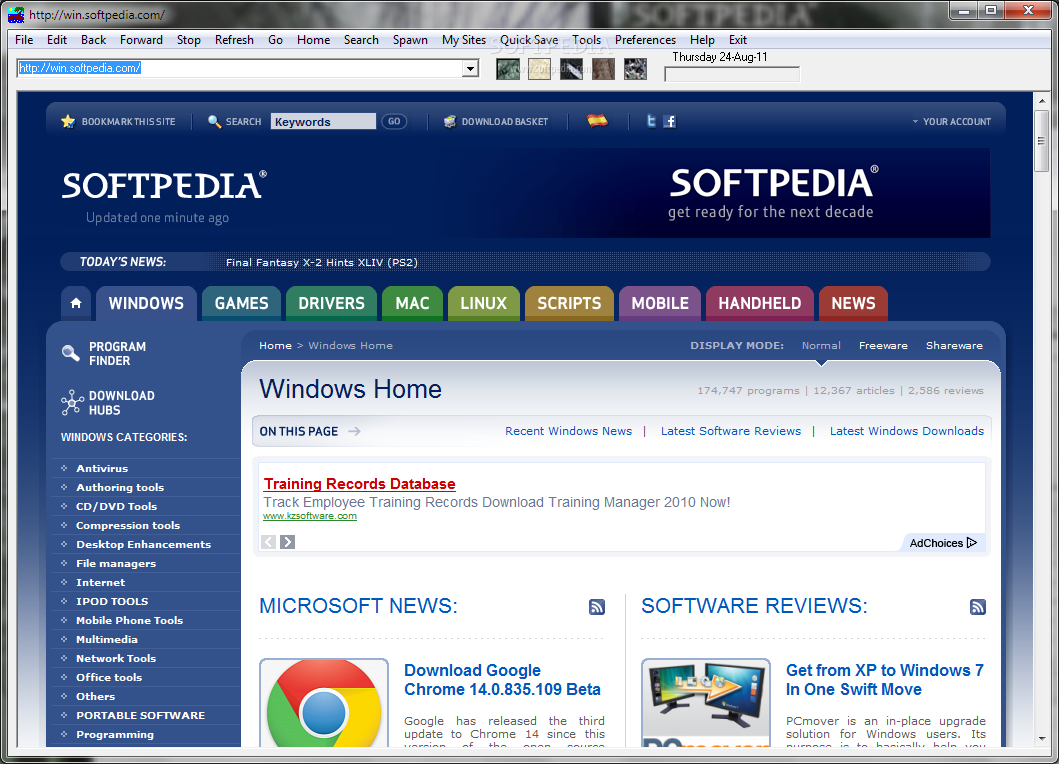Screen dimensions: 1059x764
Task: Open the Edit menu
Action: [x=57, y=40]
